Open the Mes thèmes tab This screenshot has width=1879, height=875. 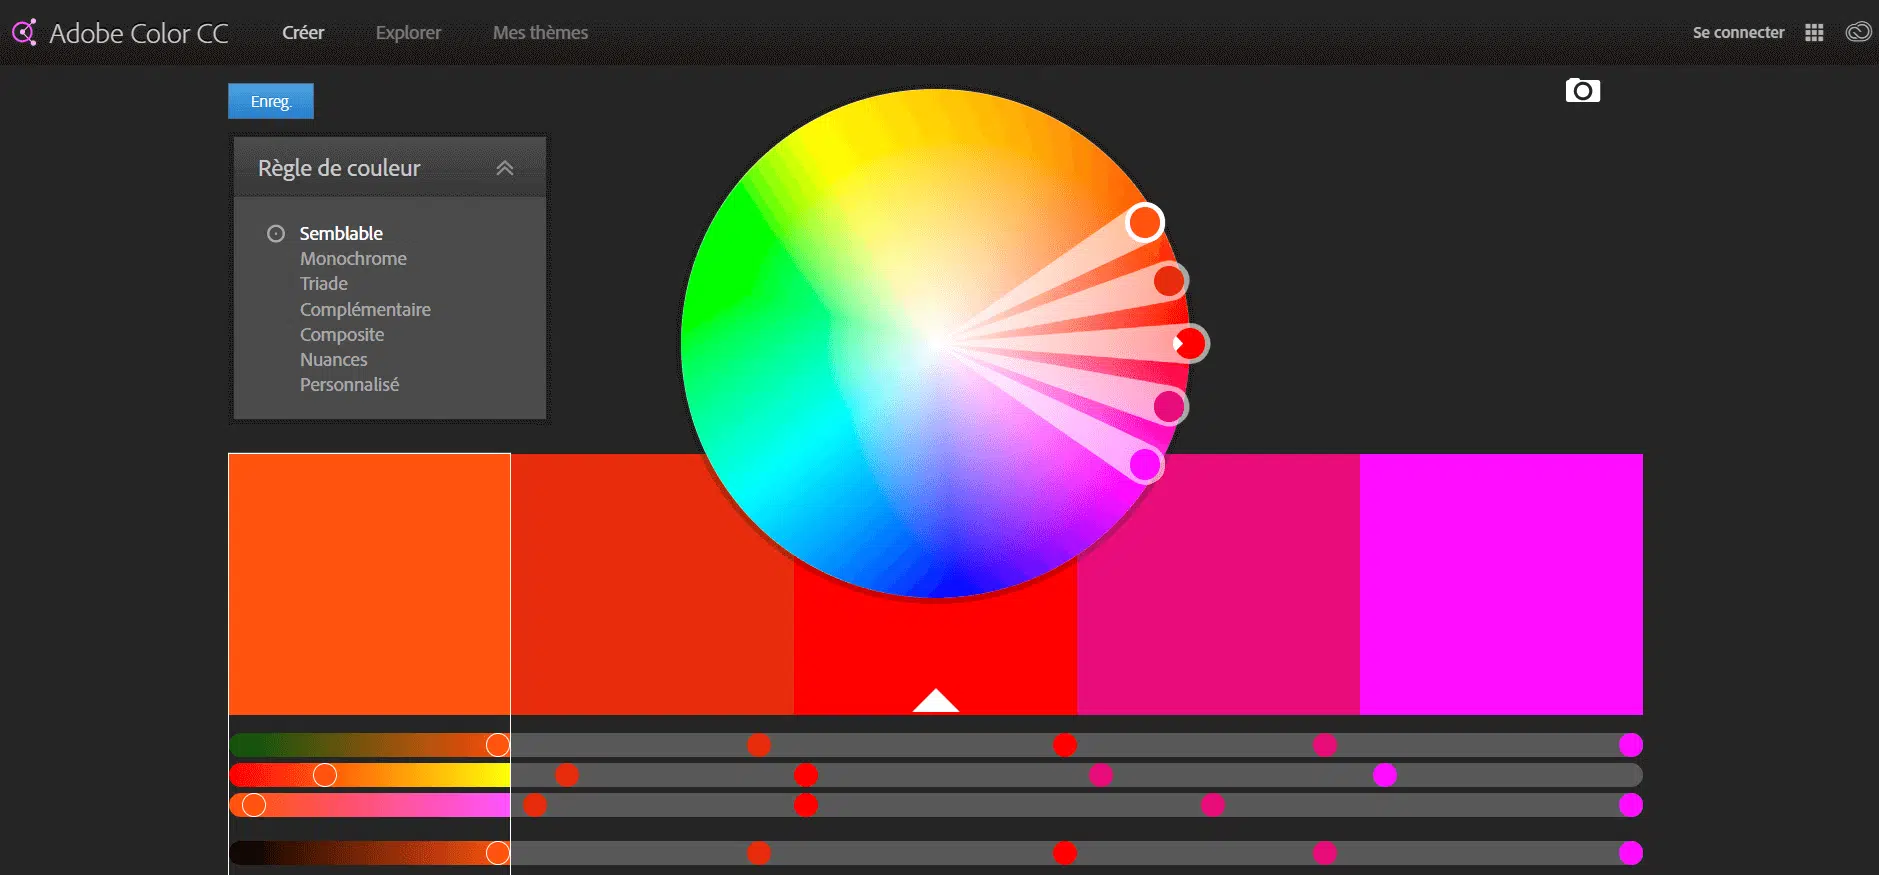pos(540,33)
